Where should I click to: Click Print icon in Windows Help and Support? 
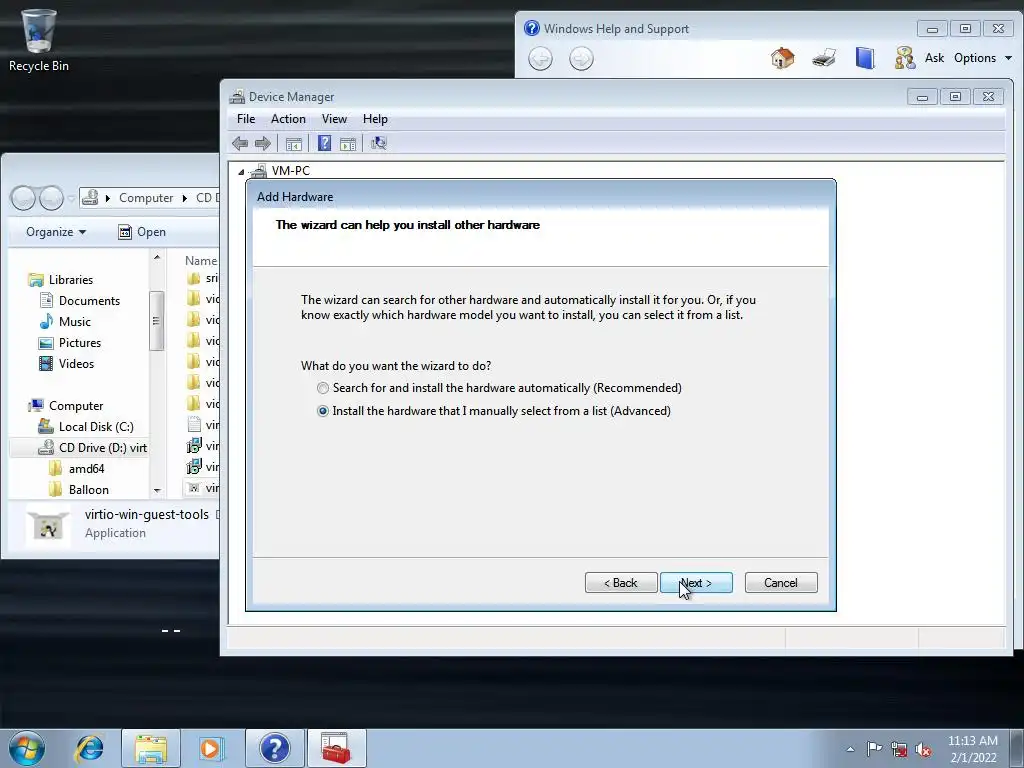[x=824, y=58]
